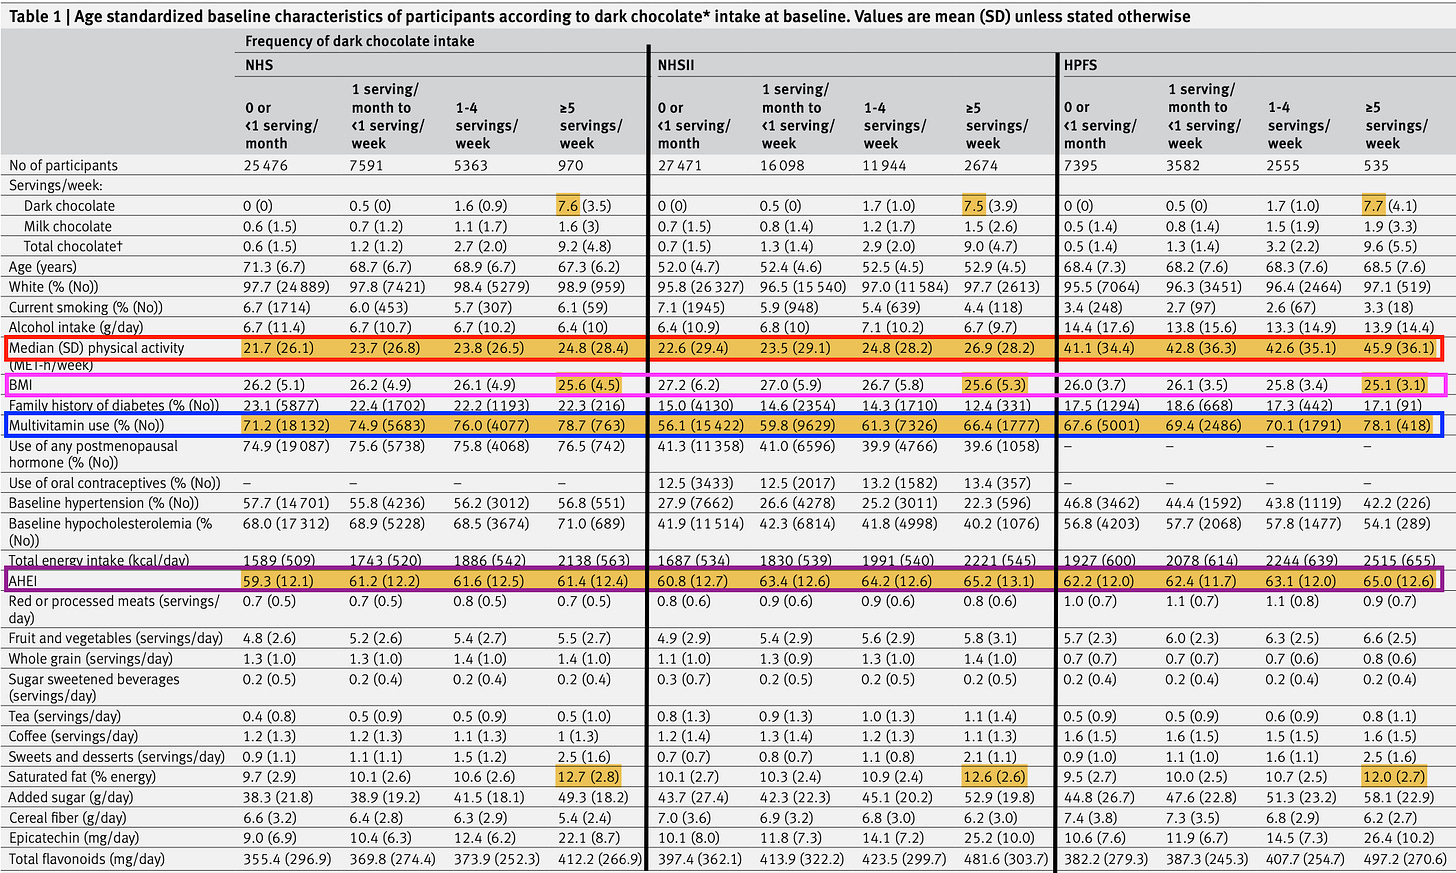
Task: Select the 'AHEI' row label
Action: tap(22, 580)
